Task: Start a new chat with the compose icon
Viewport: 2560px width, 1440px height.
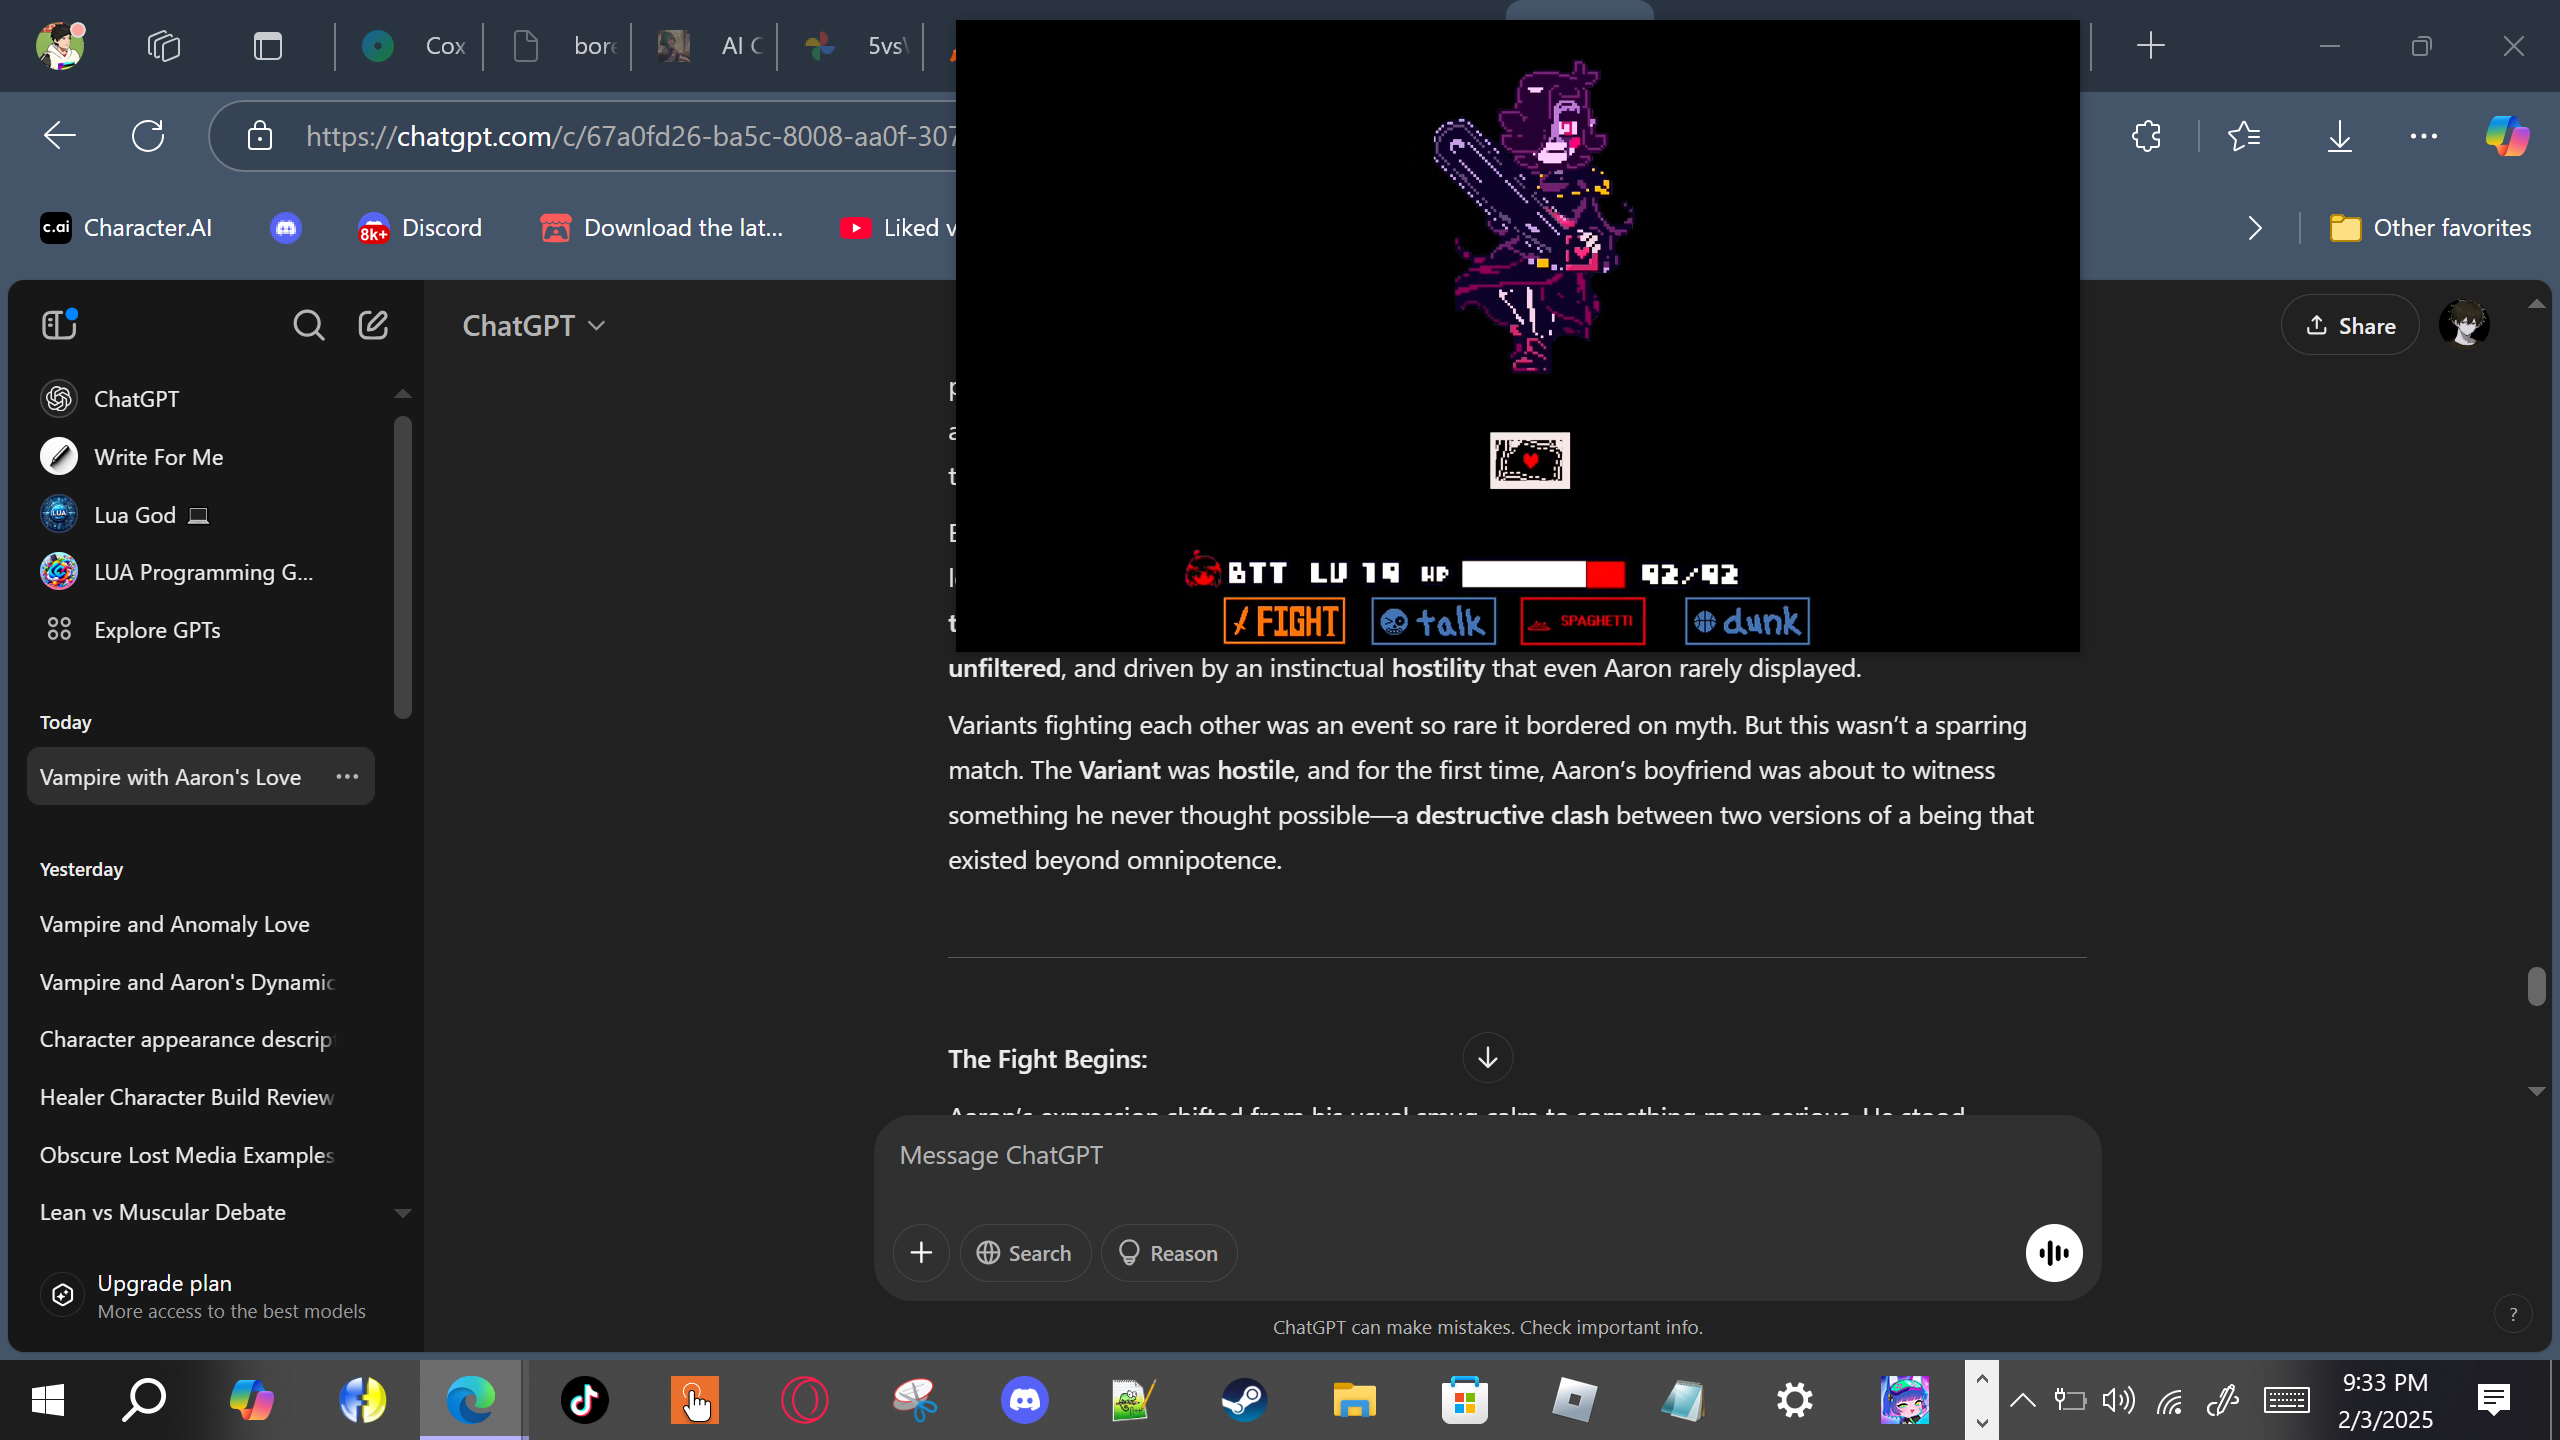Action: [373, 325]
